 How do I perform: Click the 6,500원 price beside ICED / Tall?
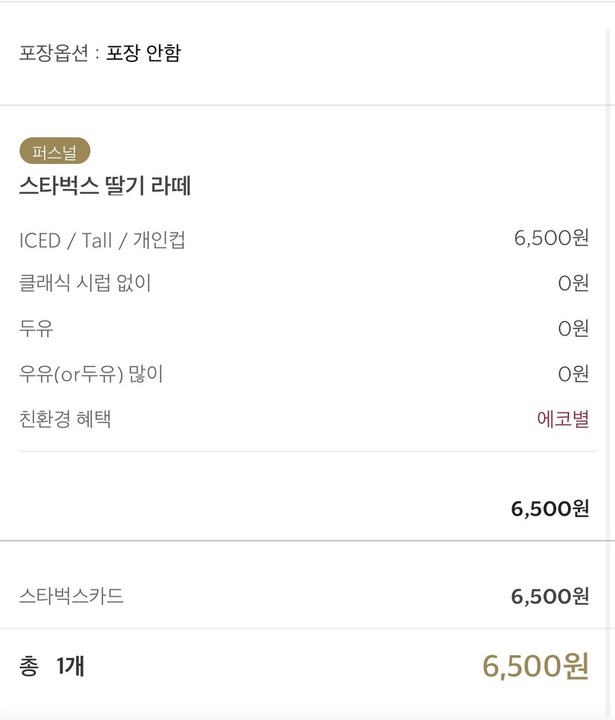[x=550, y=238]
